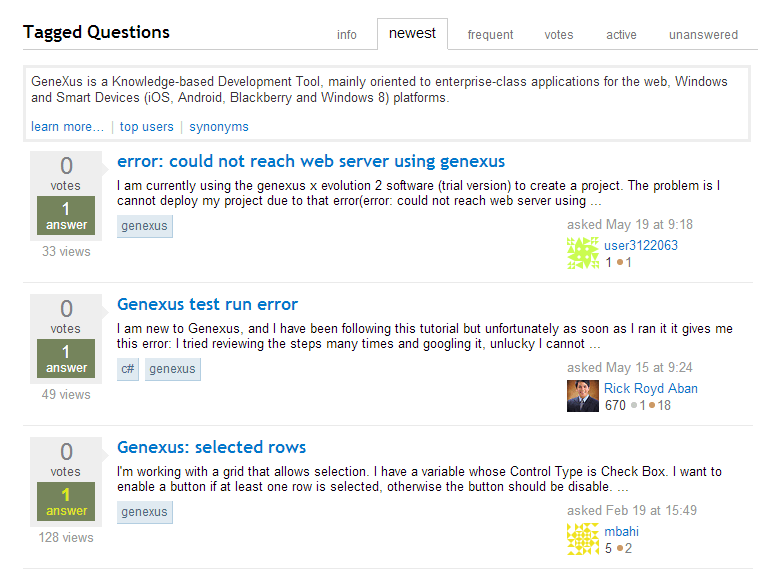The height and width of the screenshot is (579, 764).
Task: Click user3122063's green avatar icon
Action: click(x=583, y=253)
